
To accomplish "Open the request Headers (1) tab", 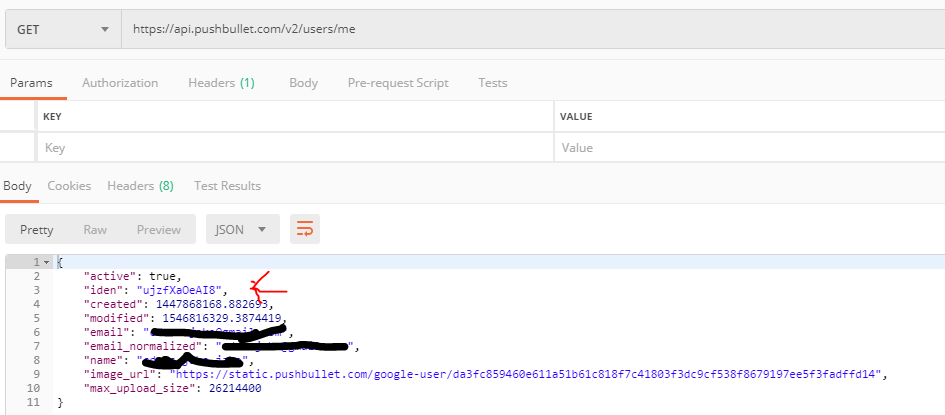I will point(221,83).
